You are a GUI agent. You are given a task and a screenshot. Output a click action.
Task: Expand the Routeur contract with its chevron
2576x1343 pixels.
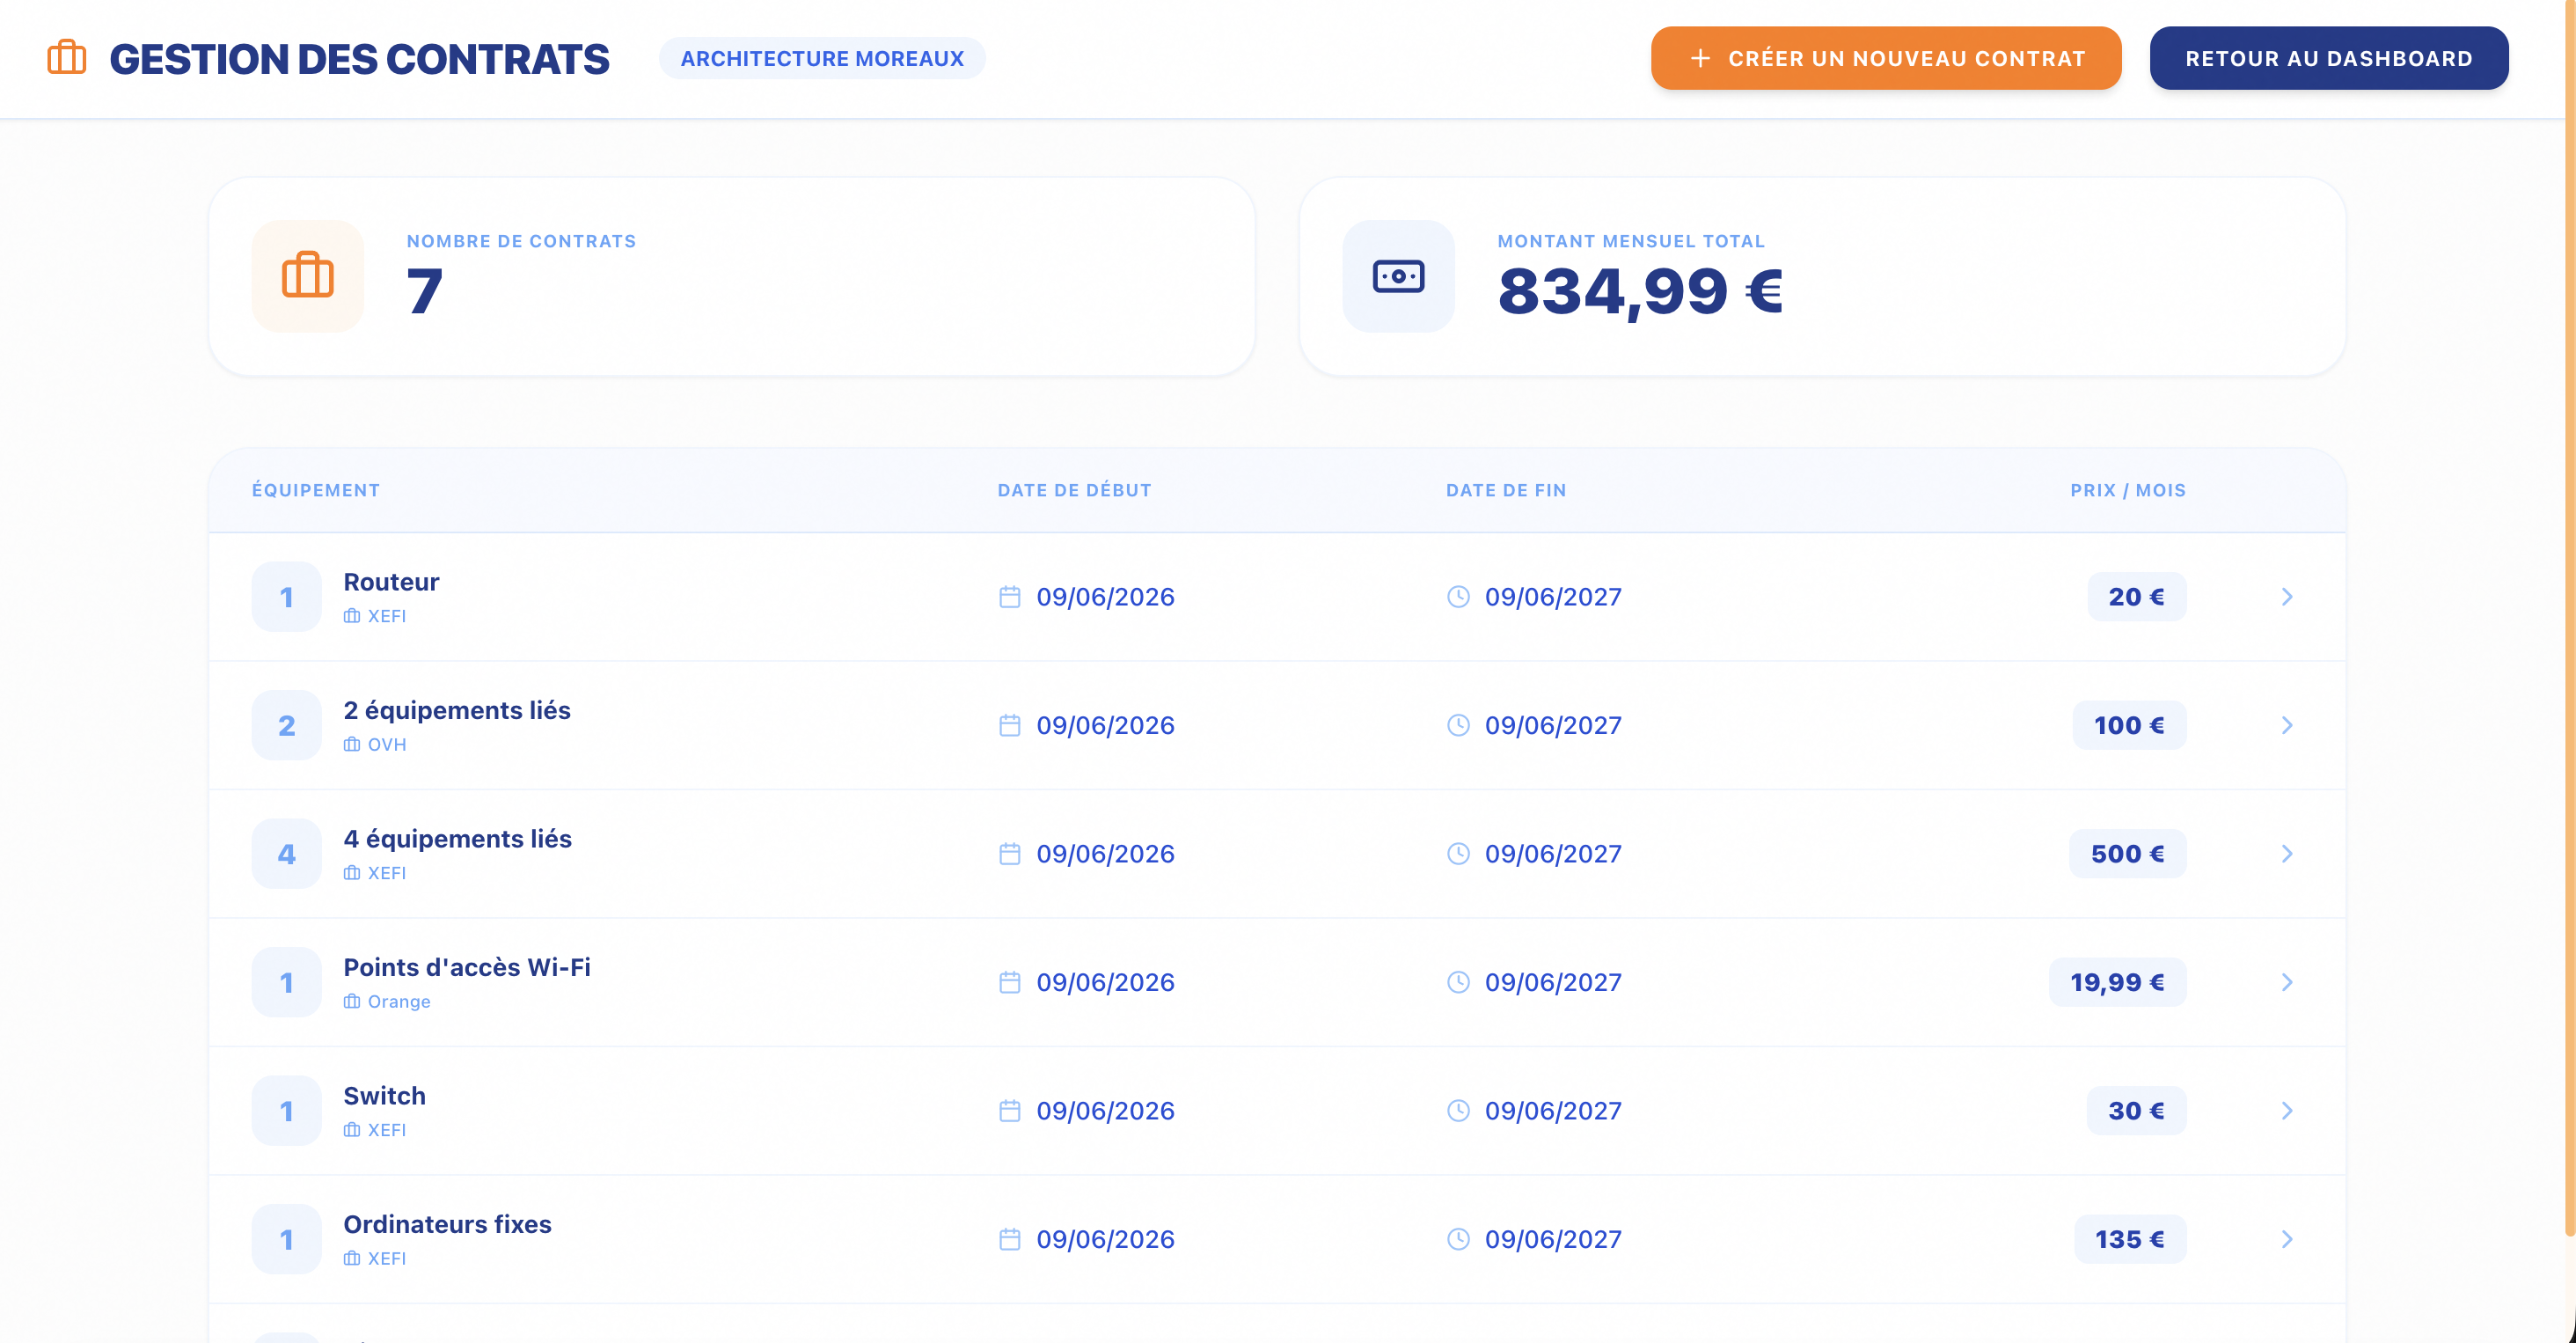[2287, 597]
